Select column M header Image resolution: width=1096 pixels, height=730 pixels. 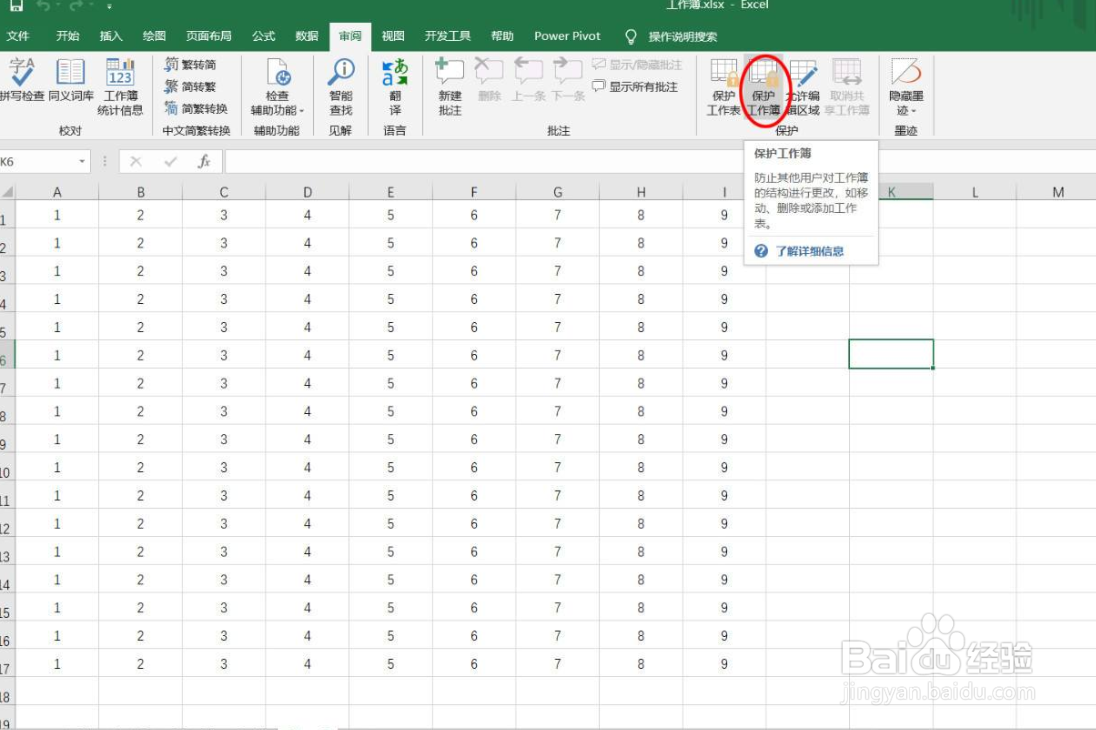(x=1058, y=192)
